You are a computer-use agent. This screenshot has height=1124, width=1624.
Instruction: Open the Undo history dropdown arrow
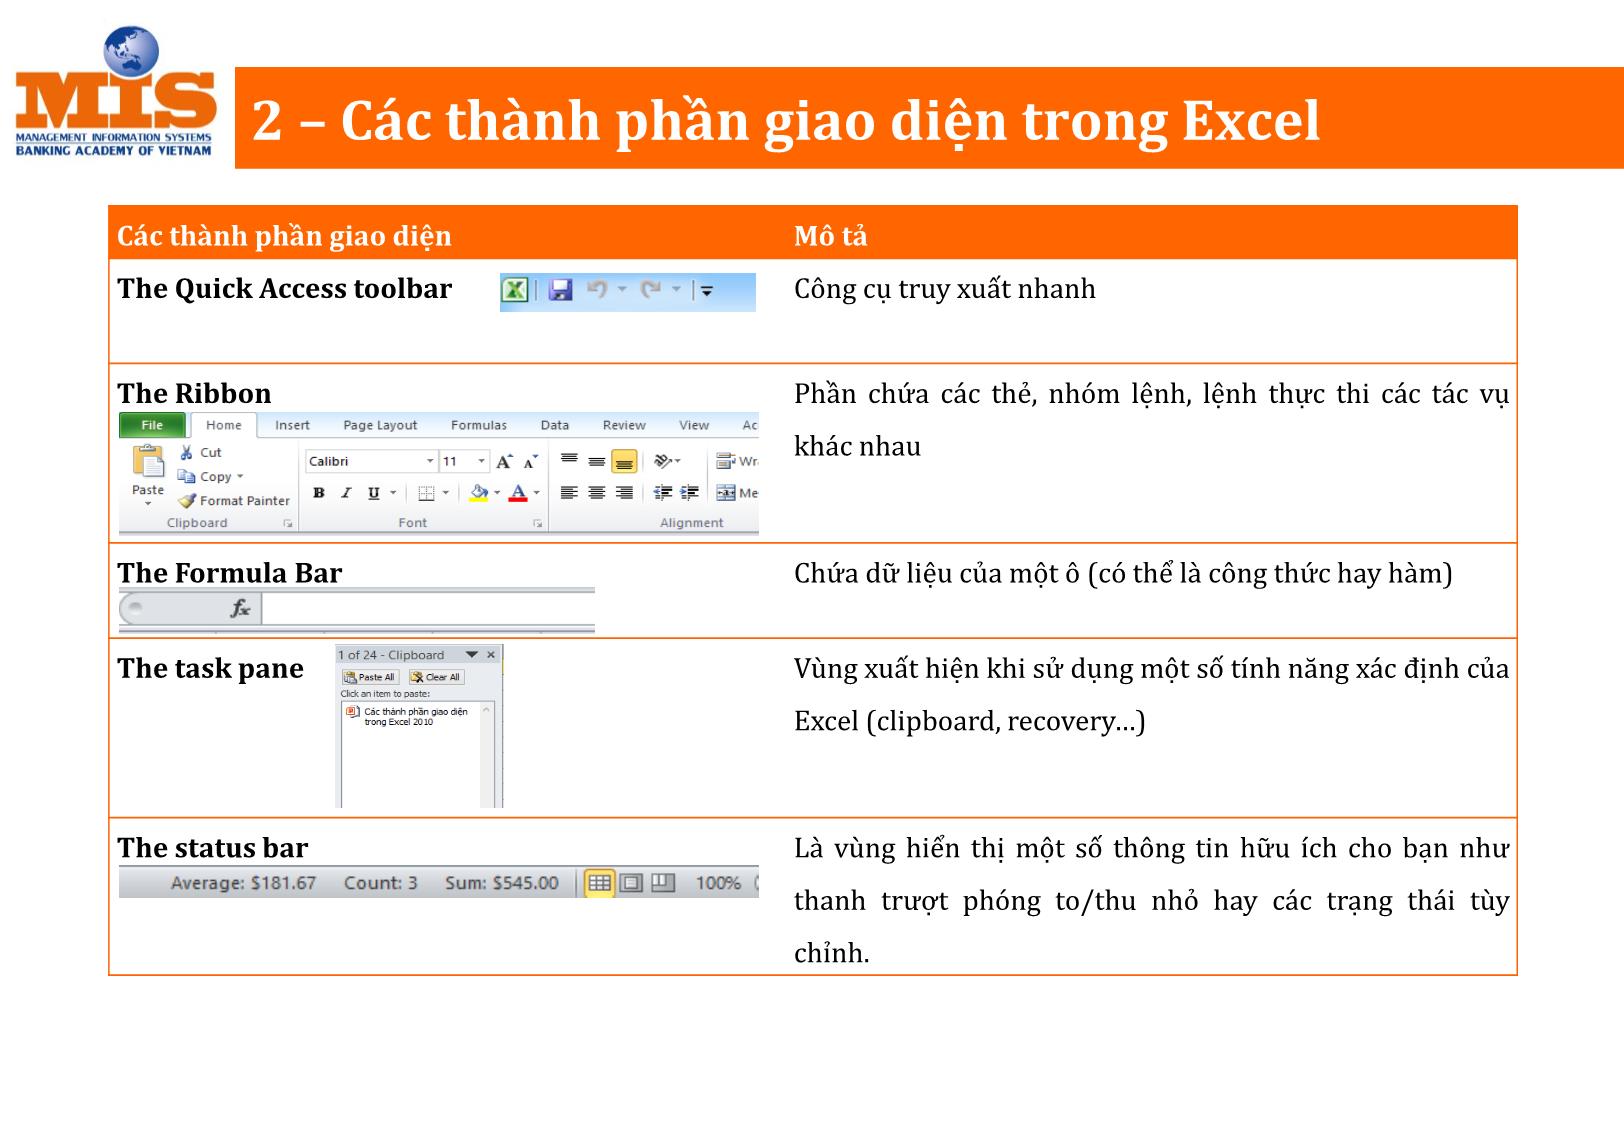coord(622,289)
